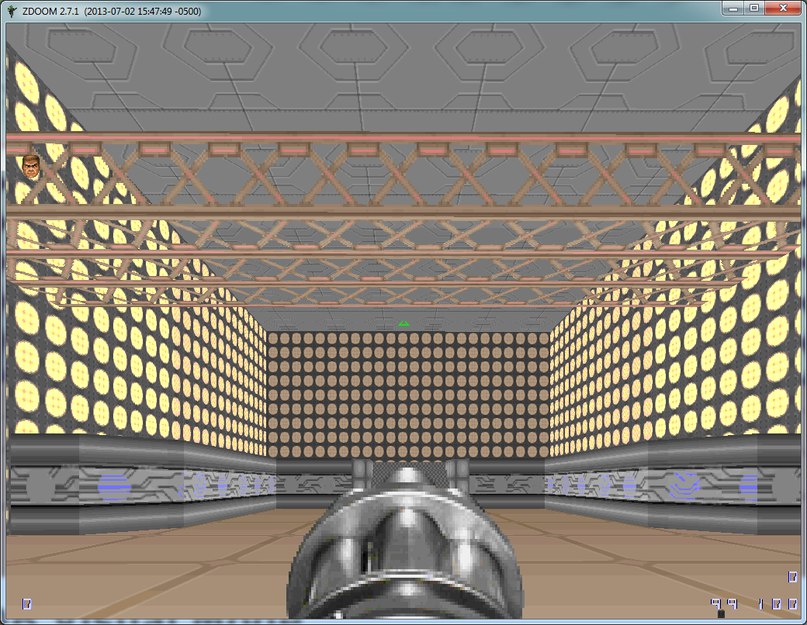This screenshot has width=807, height=625.
Task: Click the ZDOOM 2.7.1 title text
Action: pyautogui.click(x=112, y=11)
